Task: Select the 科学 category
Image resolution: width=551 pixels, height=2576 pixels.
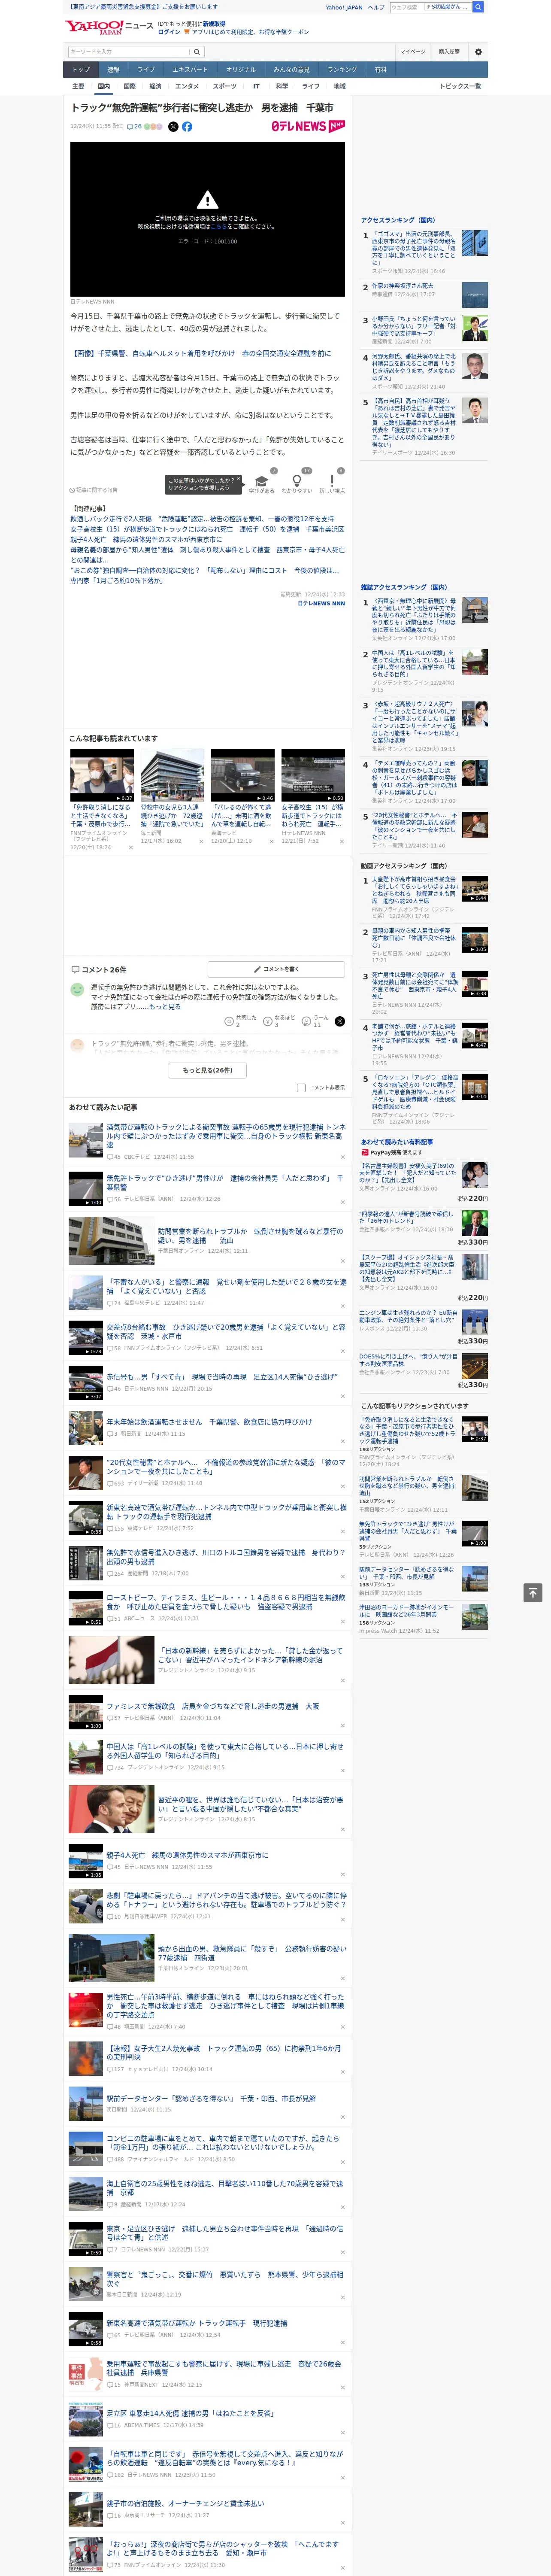Action: (282, 86)
